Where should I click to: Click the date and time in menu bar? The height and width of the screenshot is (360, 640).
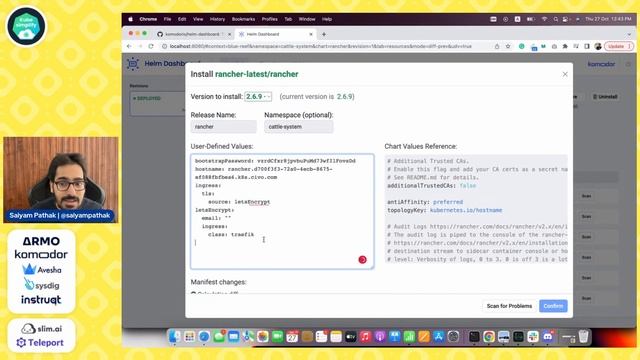pos(608,19)
